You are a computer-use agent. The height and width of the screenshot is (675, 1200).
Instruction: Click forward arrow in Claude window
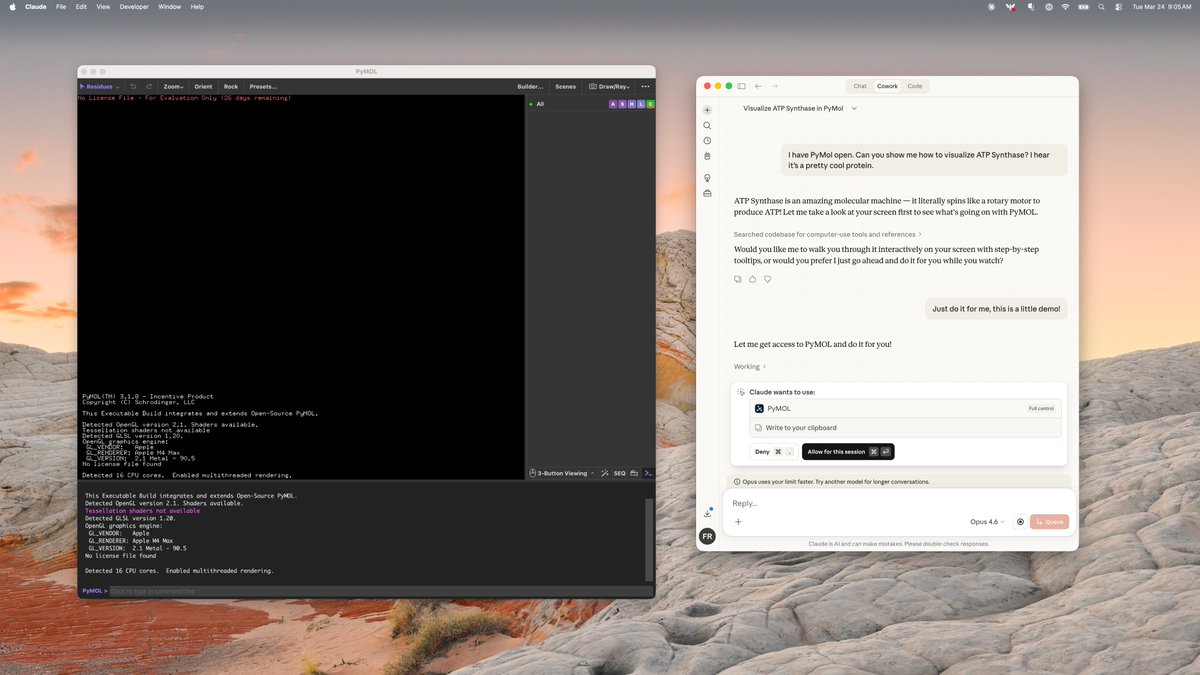pyautogui.click(x=774, y=86)
